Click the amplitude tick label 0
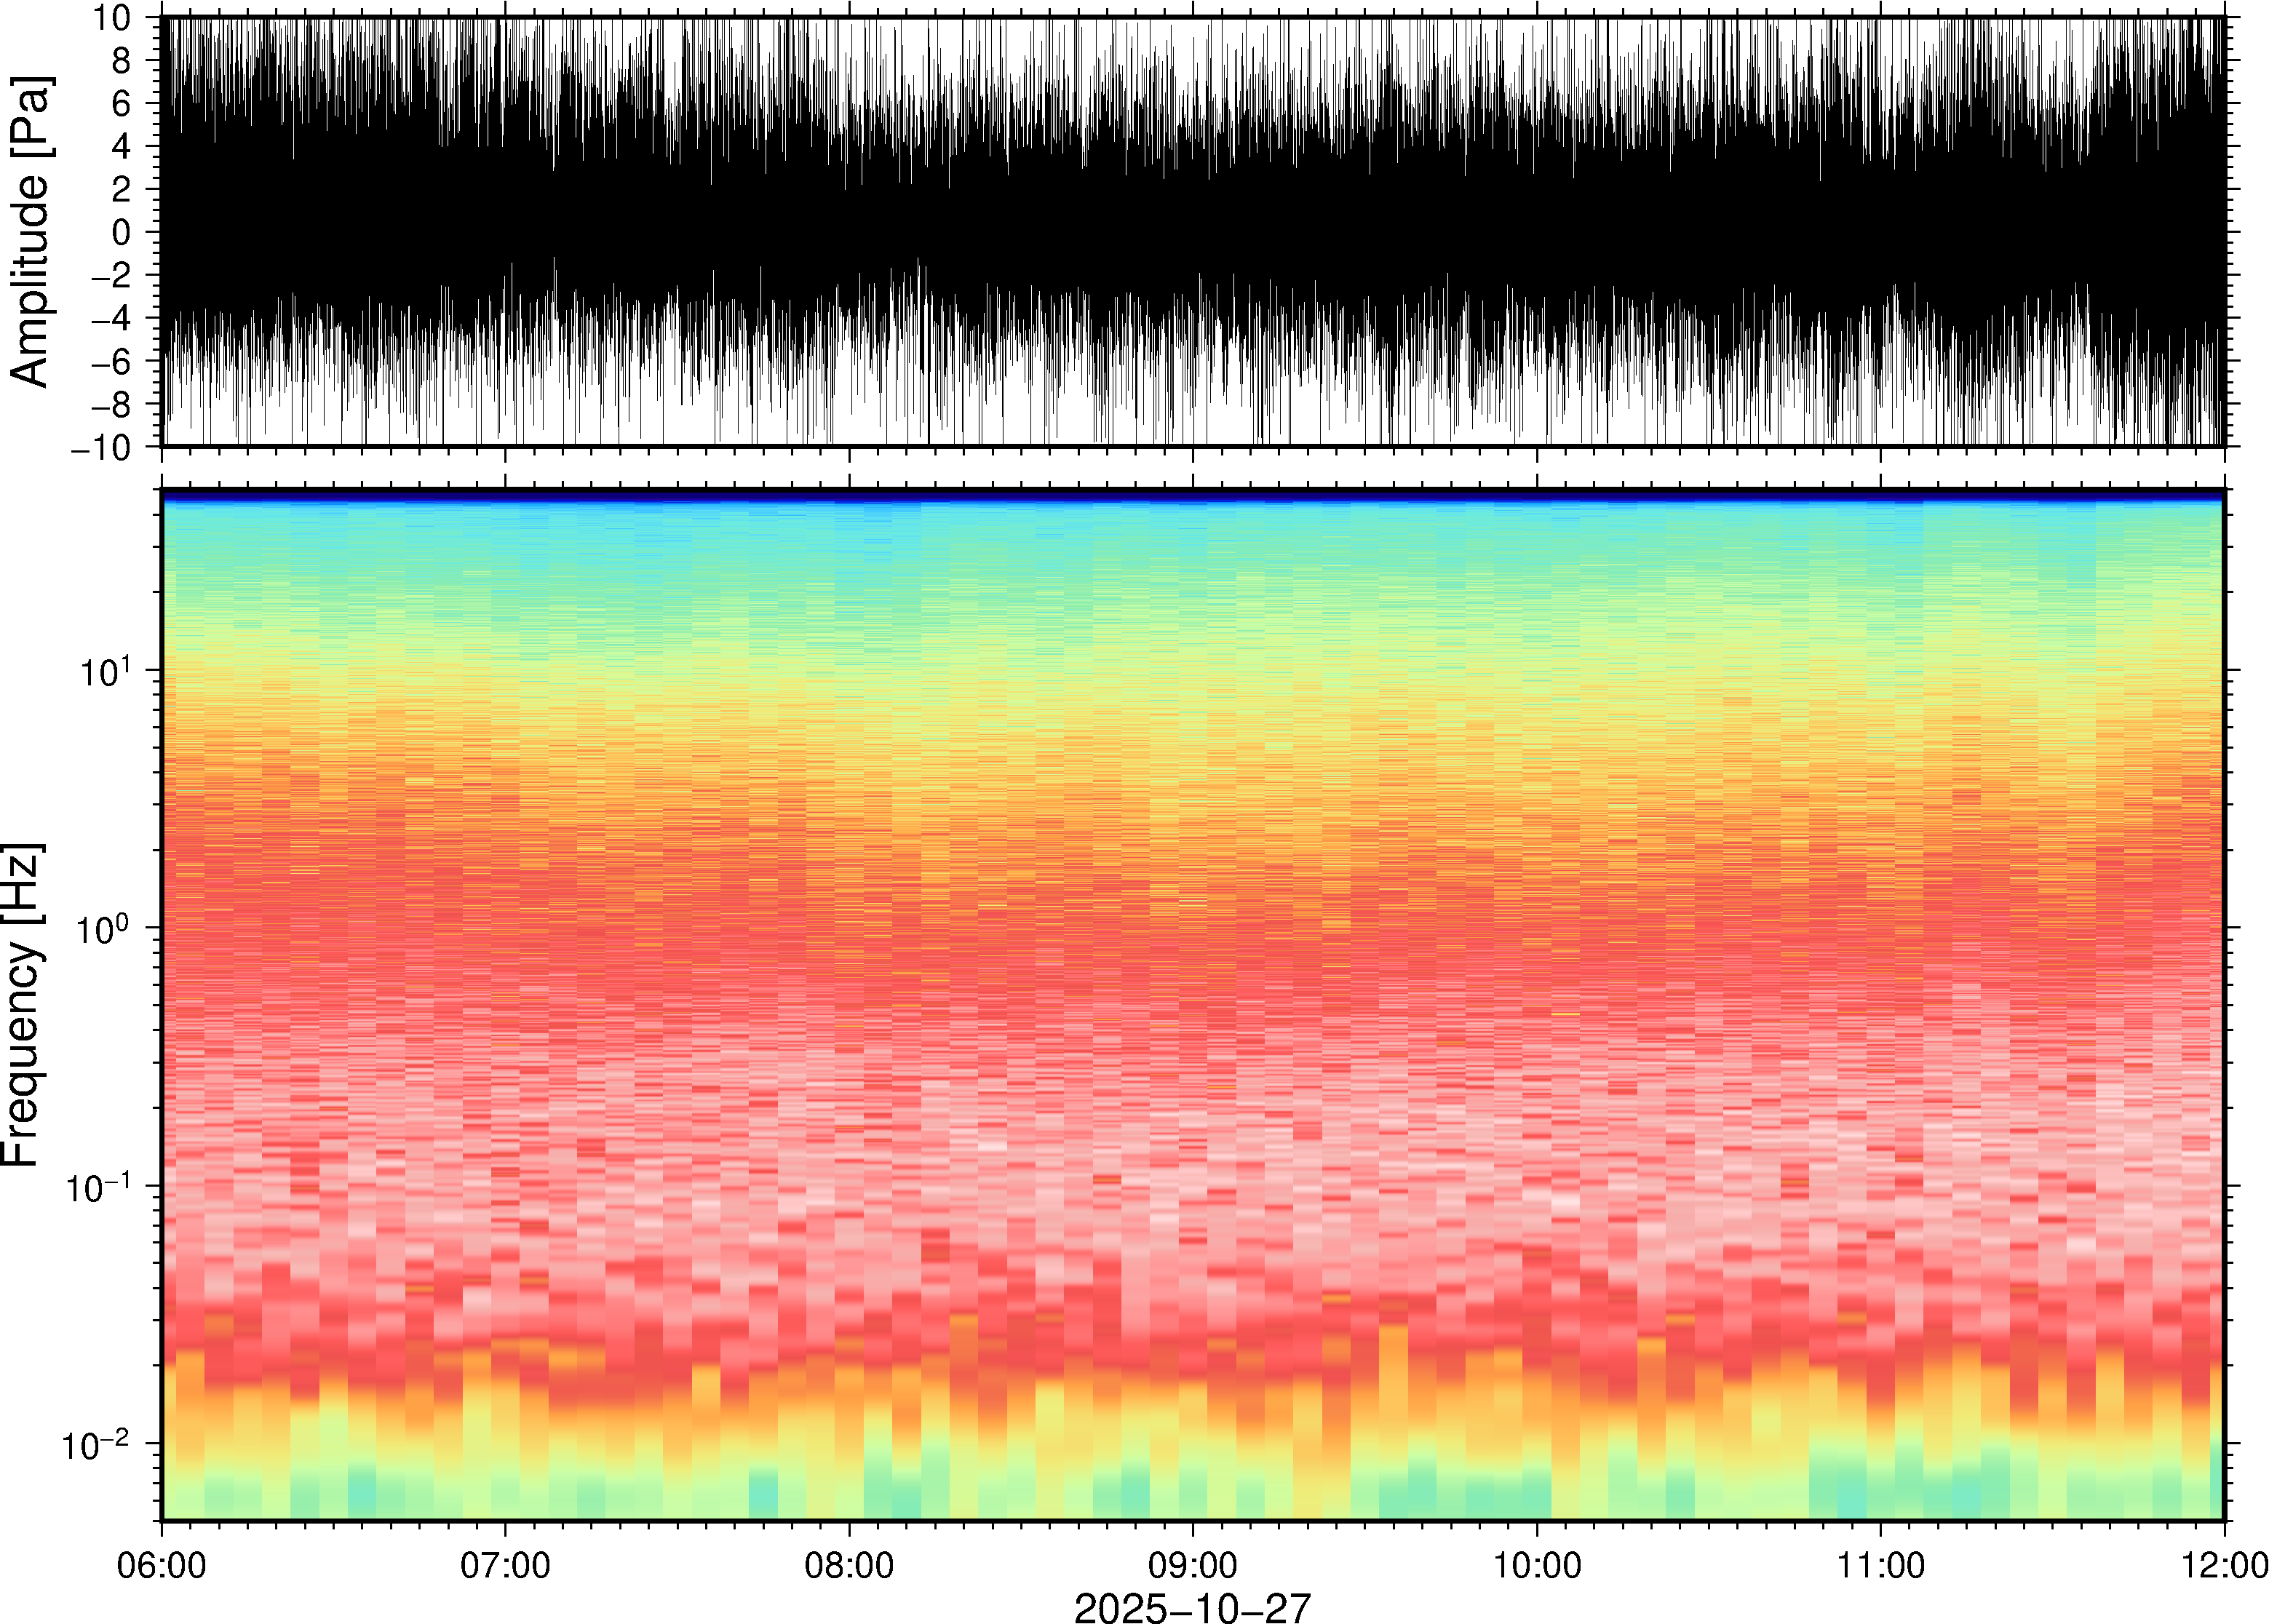 [x=122, y=232]
